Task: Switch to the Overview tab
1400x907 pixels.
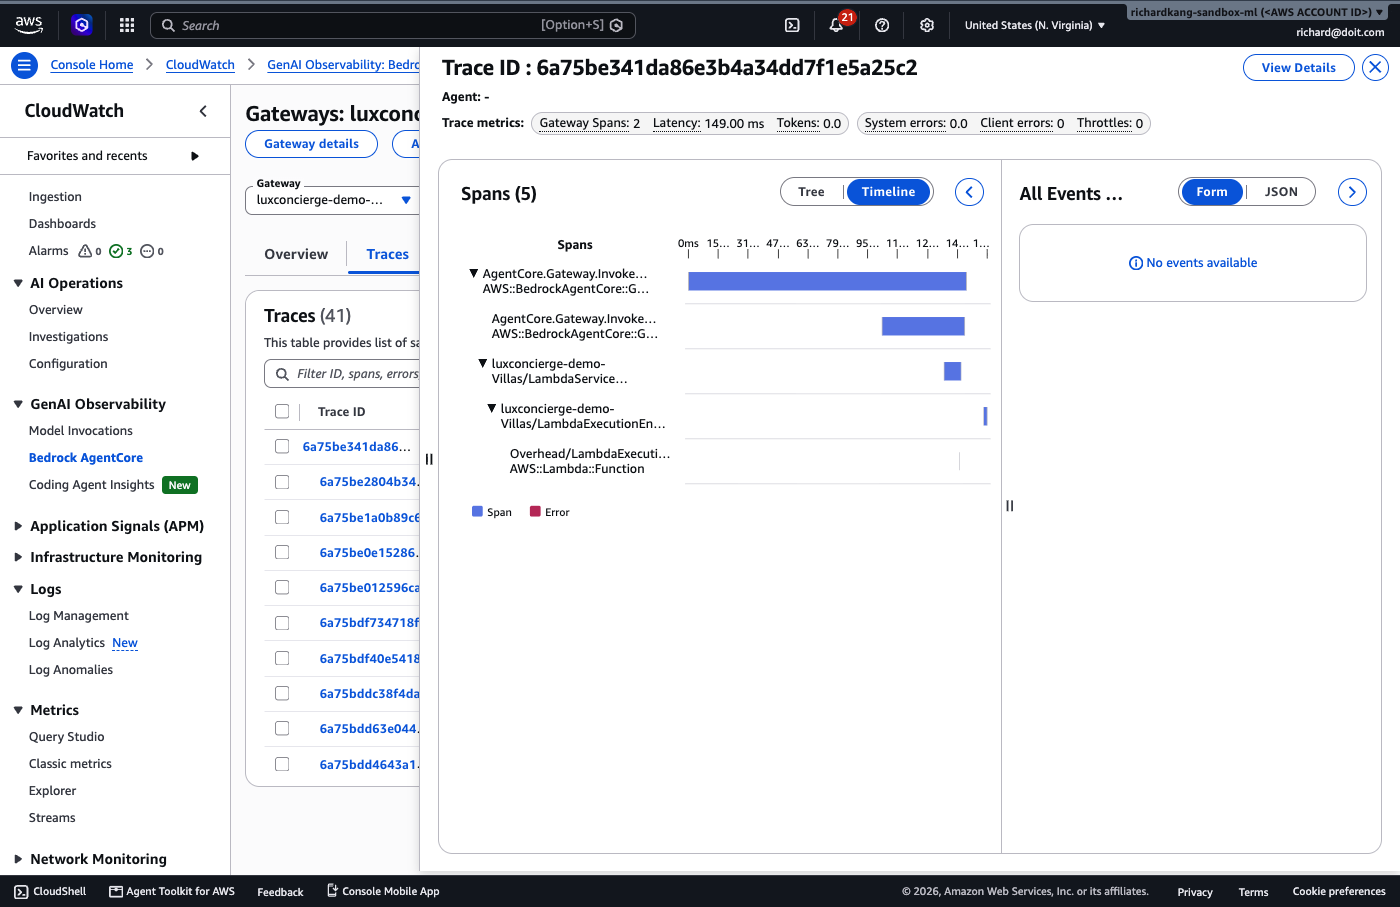Action: click(296, 254)
